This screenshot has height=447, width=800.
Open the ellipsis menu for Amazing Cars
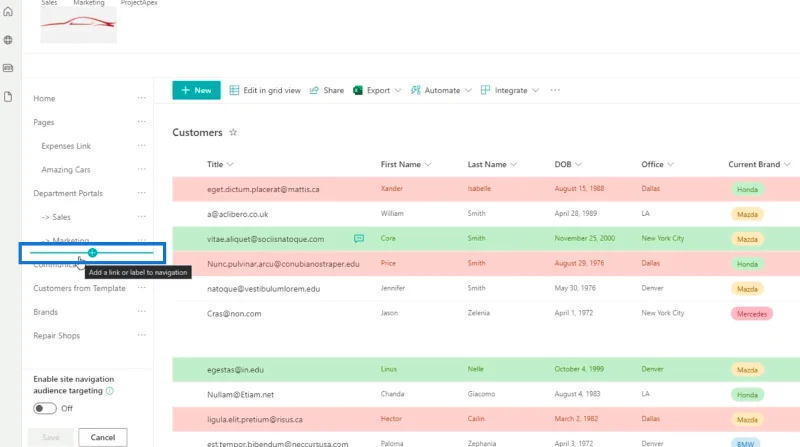pos(141,169)
